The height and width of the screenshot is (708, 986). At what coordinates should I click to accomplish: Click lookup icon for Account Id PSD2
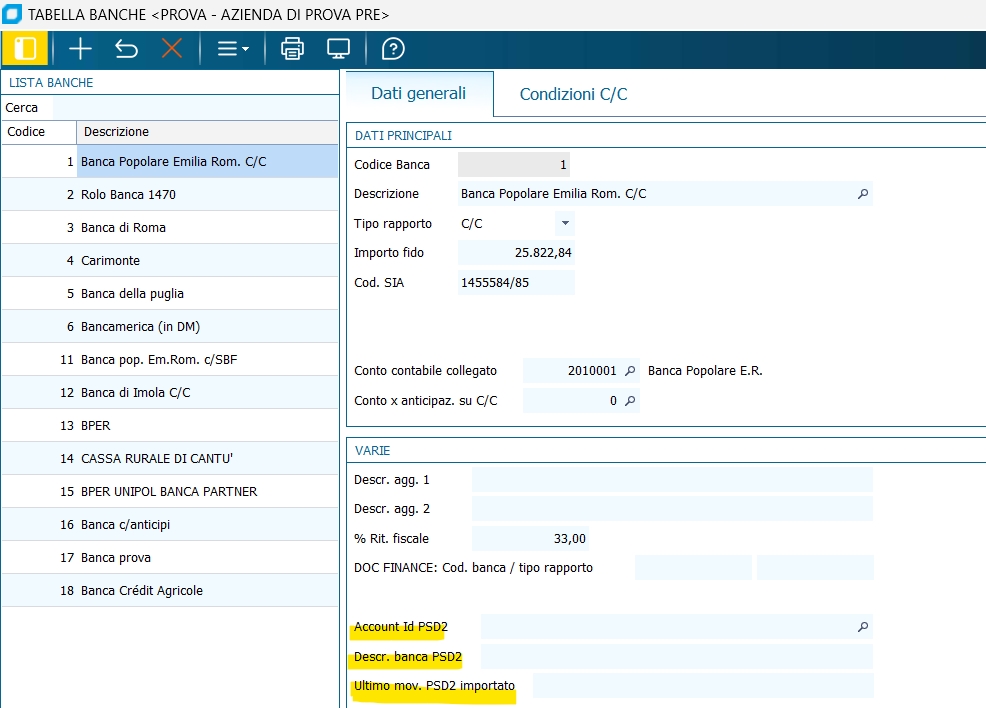[x=863, y=627]
